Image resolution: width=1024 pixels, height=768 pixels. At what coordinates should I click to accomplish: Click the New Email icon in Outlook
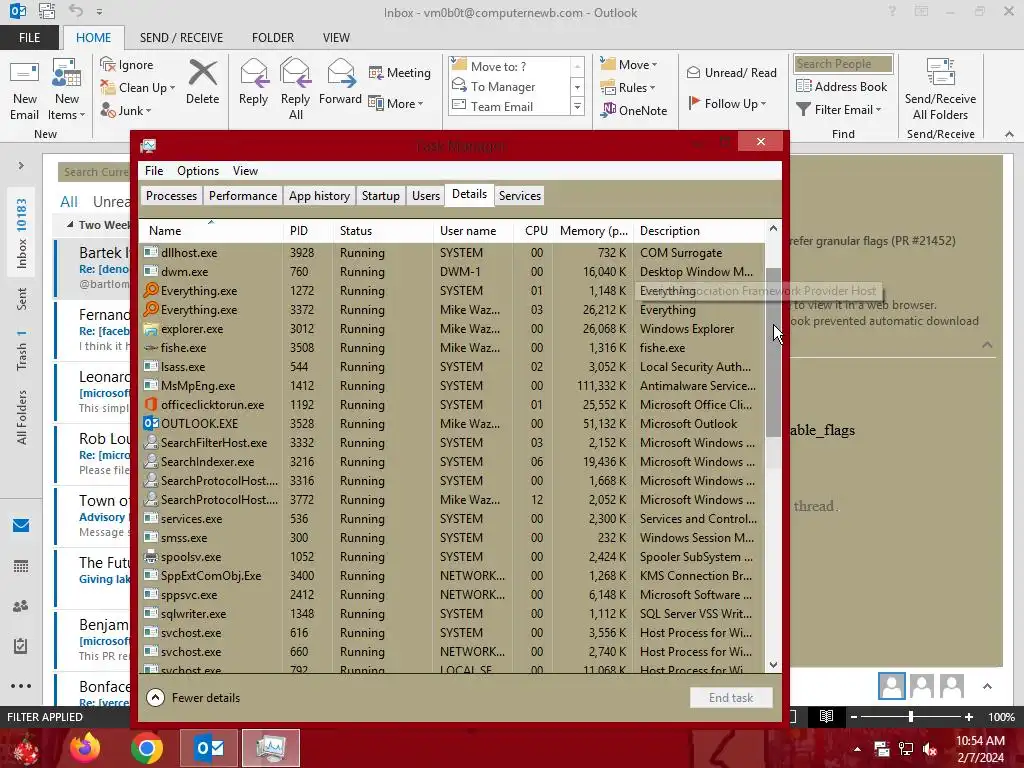point(25,91)
